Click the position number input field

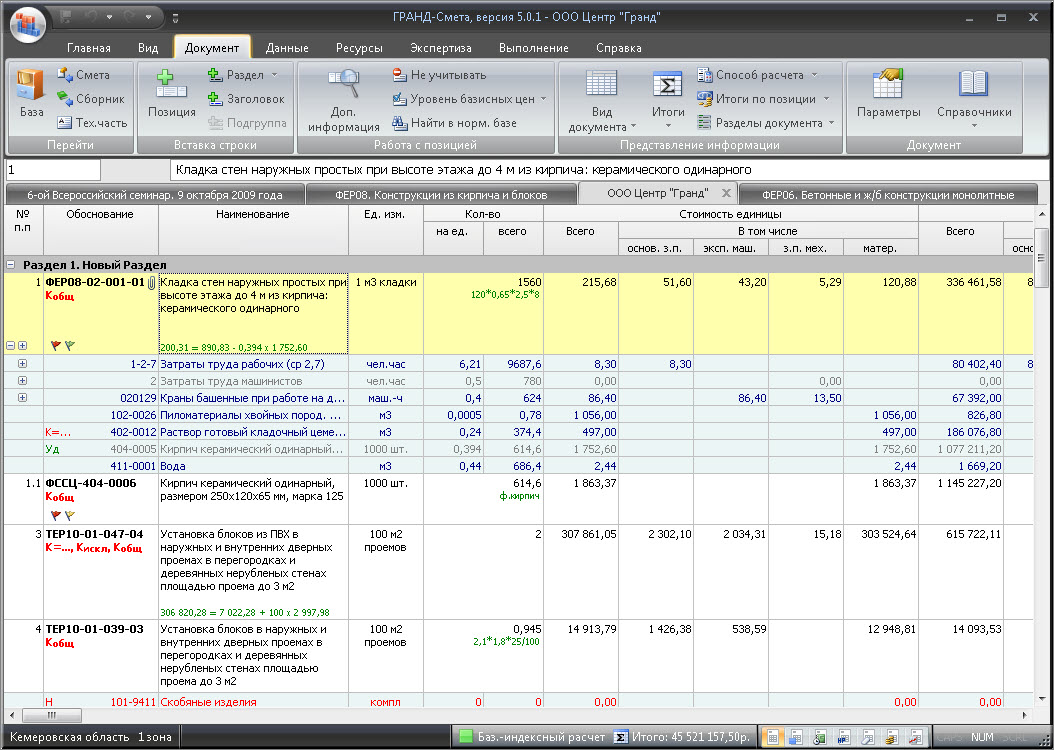[53, 170]
